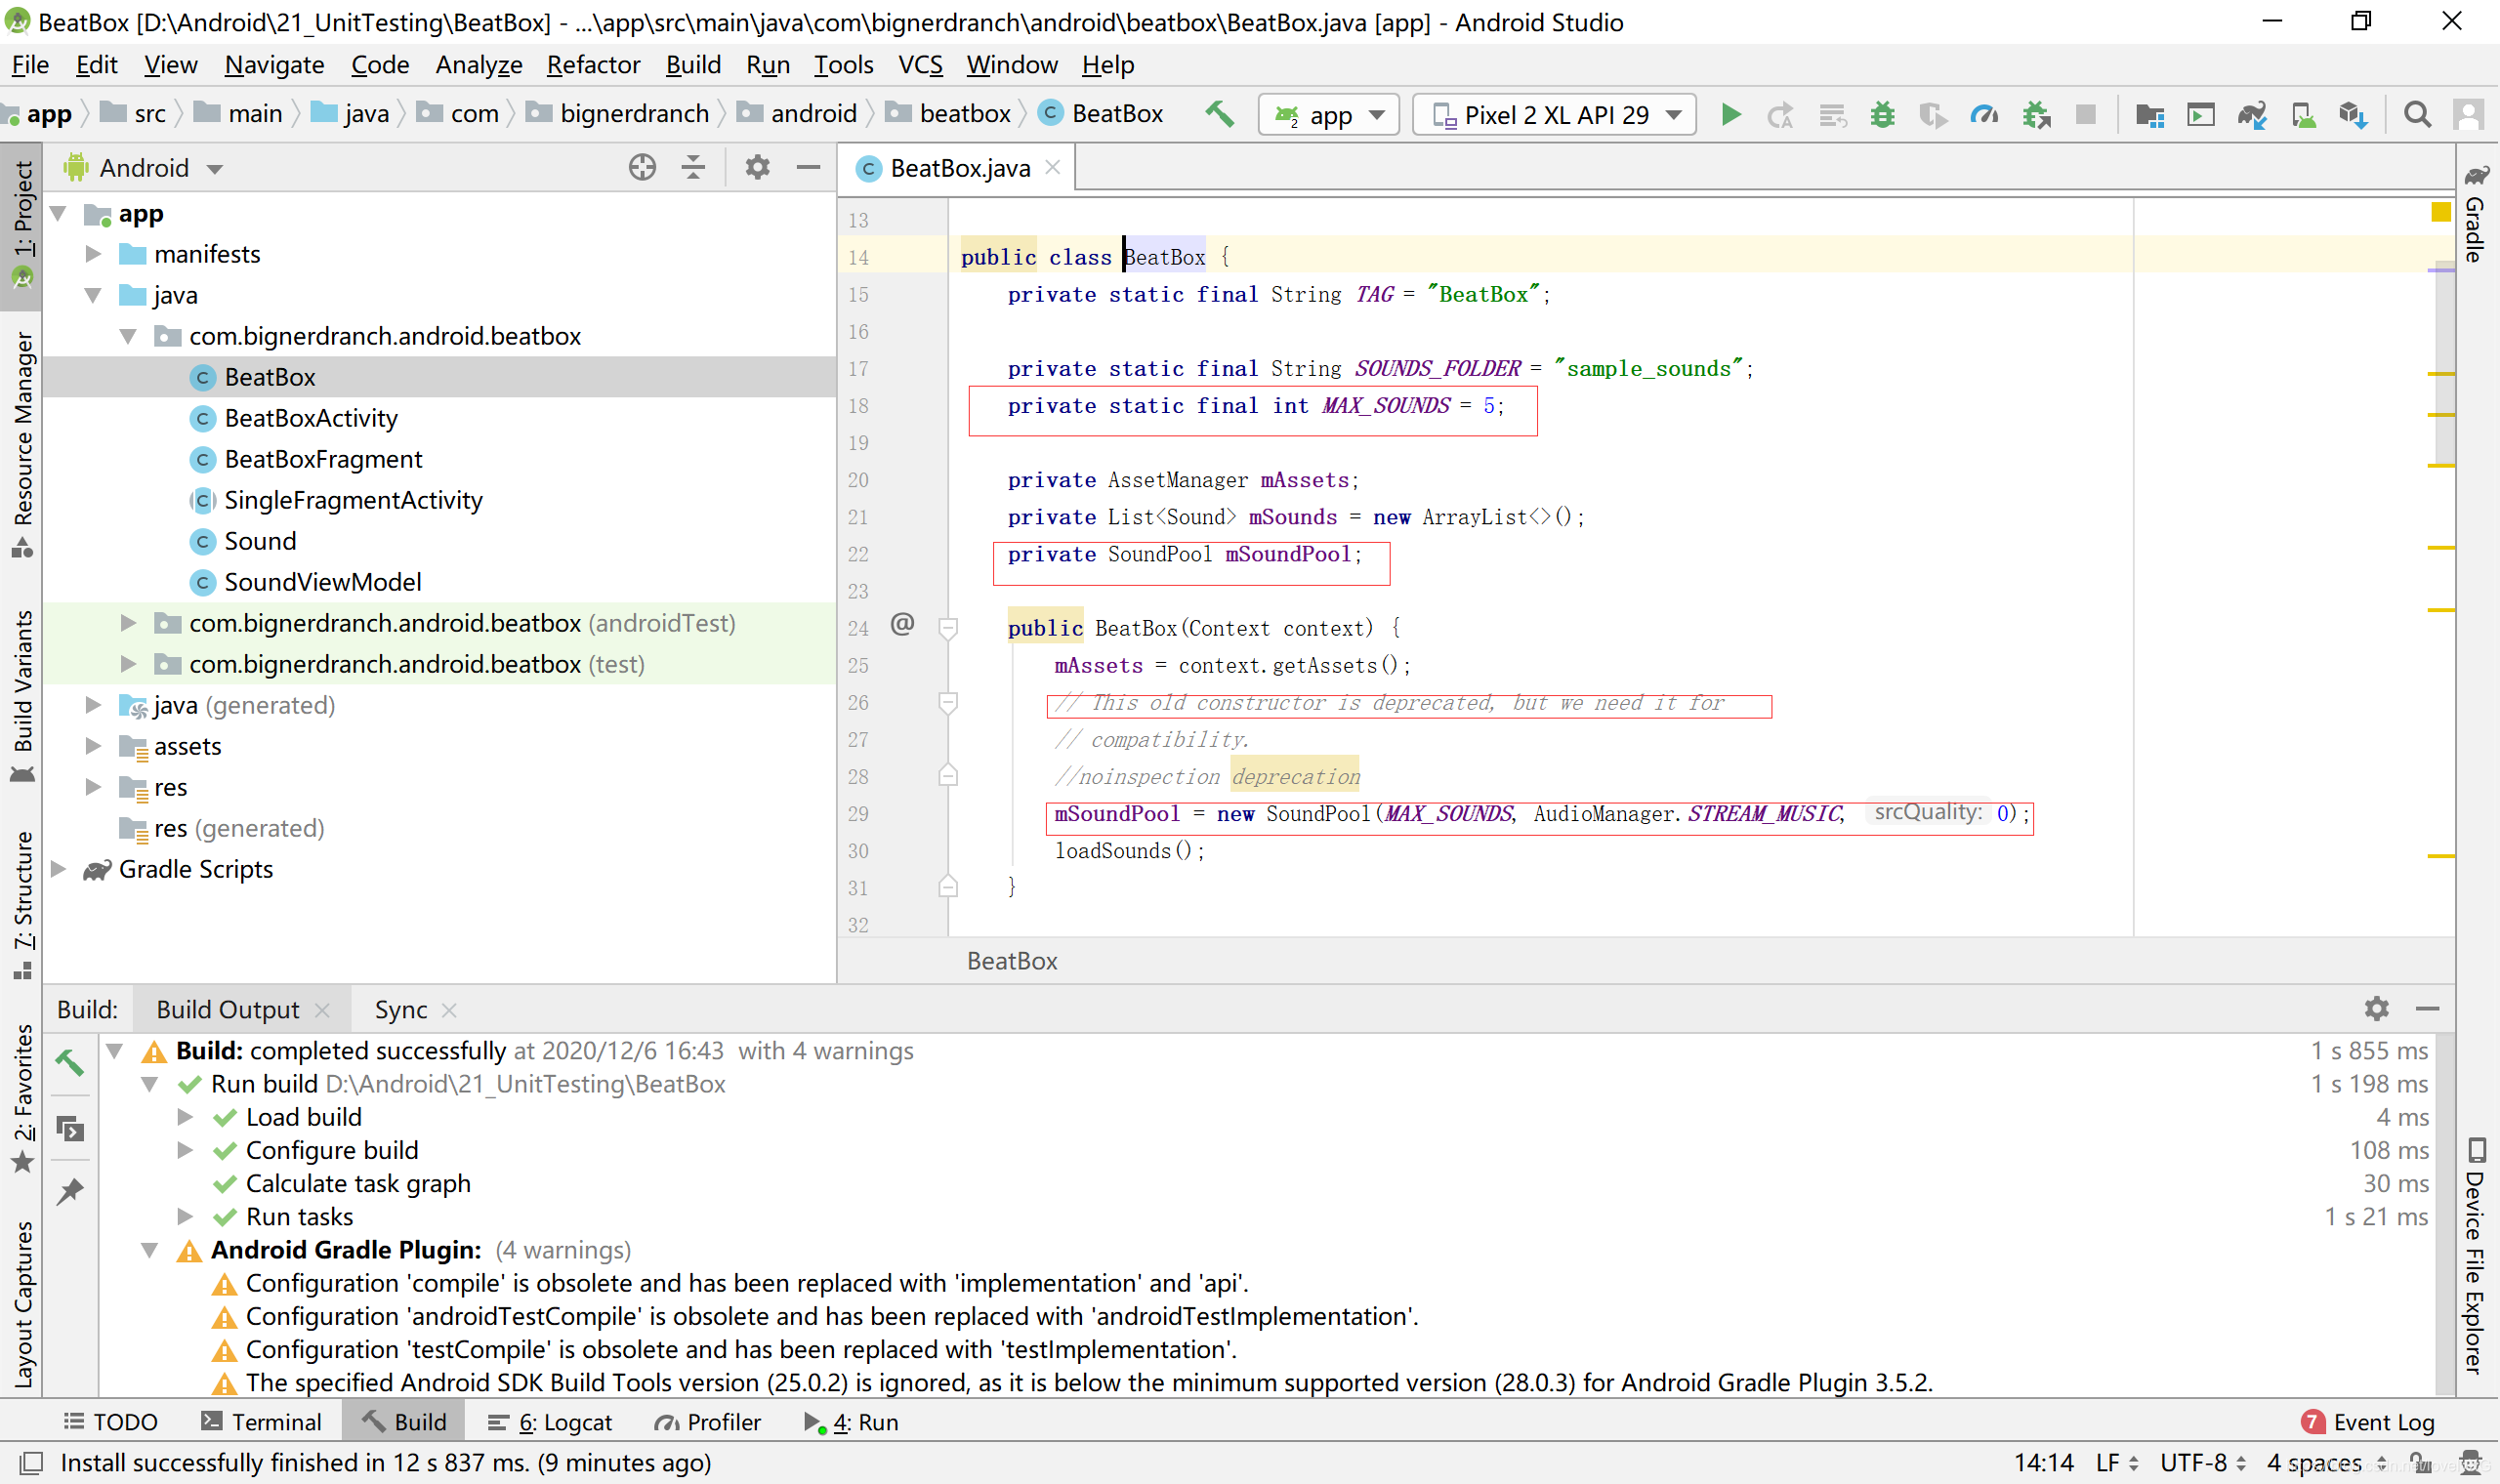The image size is (2500, 1484).
Task: Expand the manifests folder
Action: pos(92,254)
